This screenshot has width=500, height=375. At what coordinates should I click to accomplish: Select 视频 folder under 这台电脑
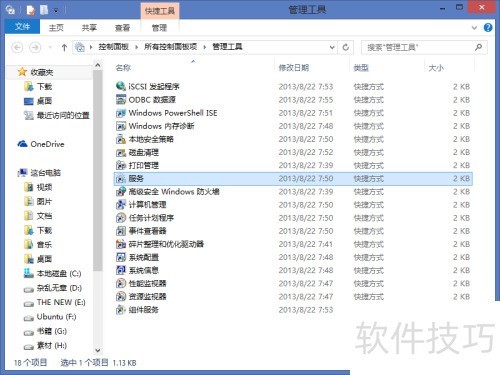tap(44, 187)
